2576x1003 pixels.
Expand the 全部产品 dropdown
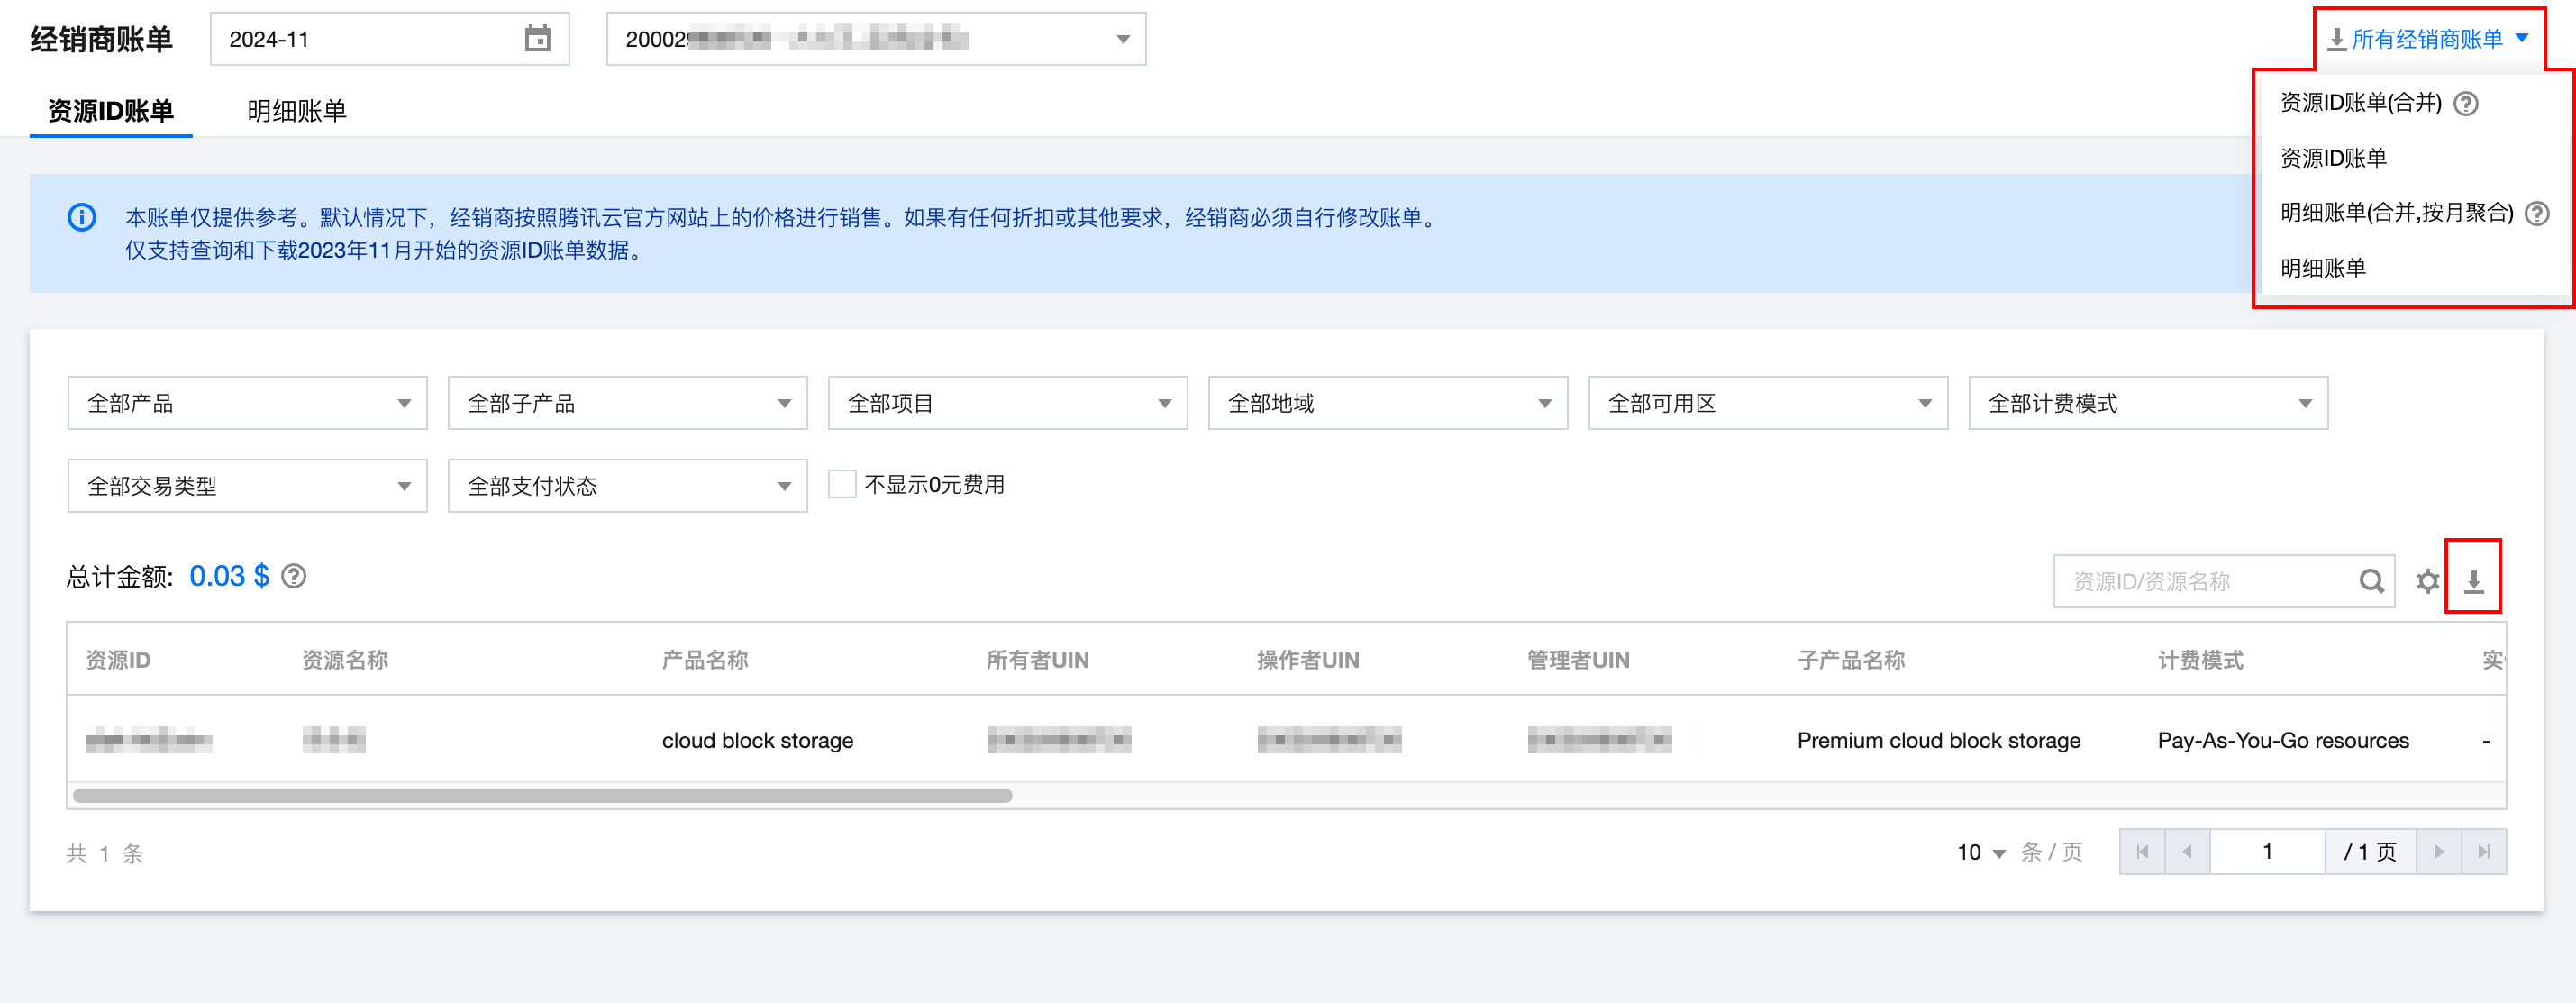coord(247,403)
